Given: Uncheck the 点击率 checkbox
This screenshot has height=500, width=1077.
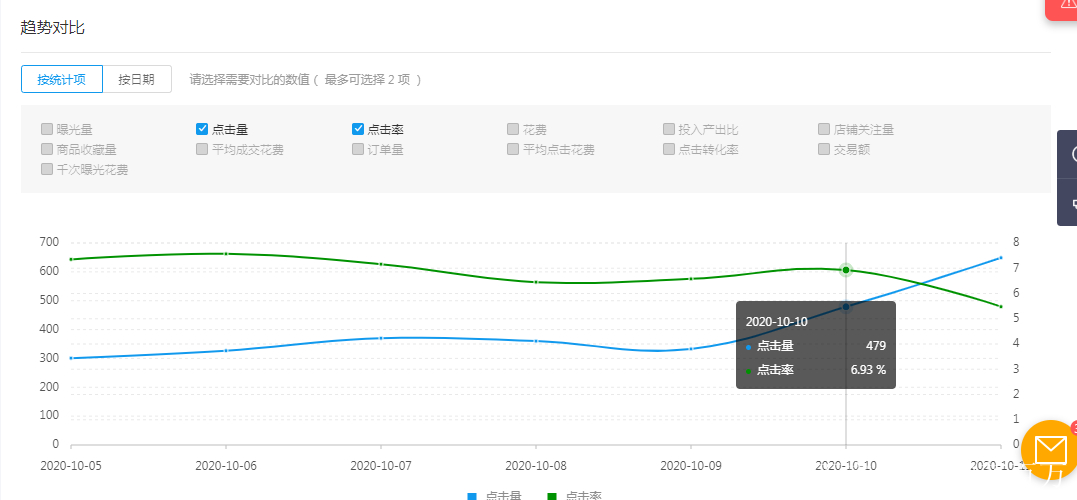Looking at the screenshot, I should (x=358, y=128).
